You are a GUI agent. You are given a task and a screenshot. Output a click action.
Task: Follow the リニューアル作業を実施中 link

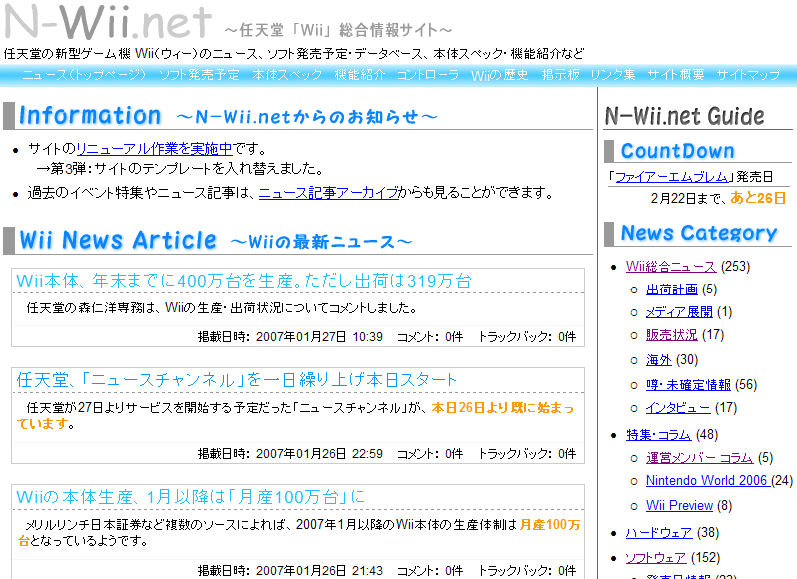[154, 149]
